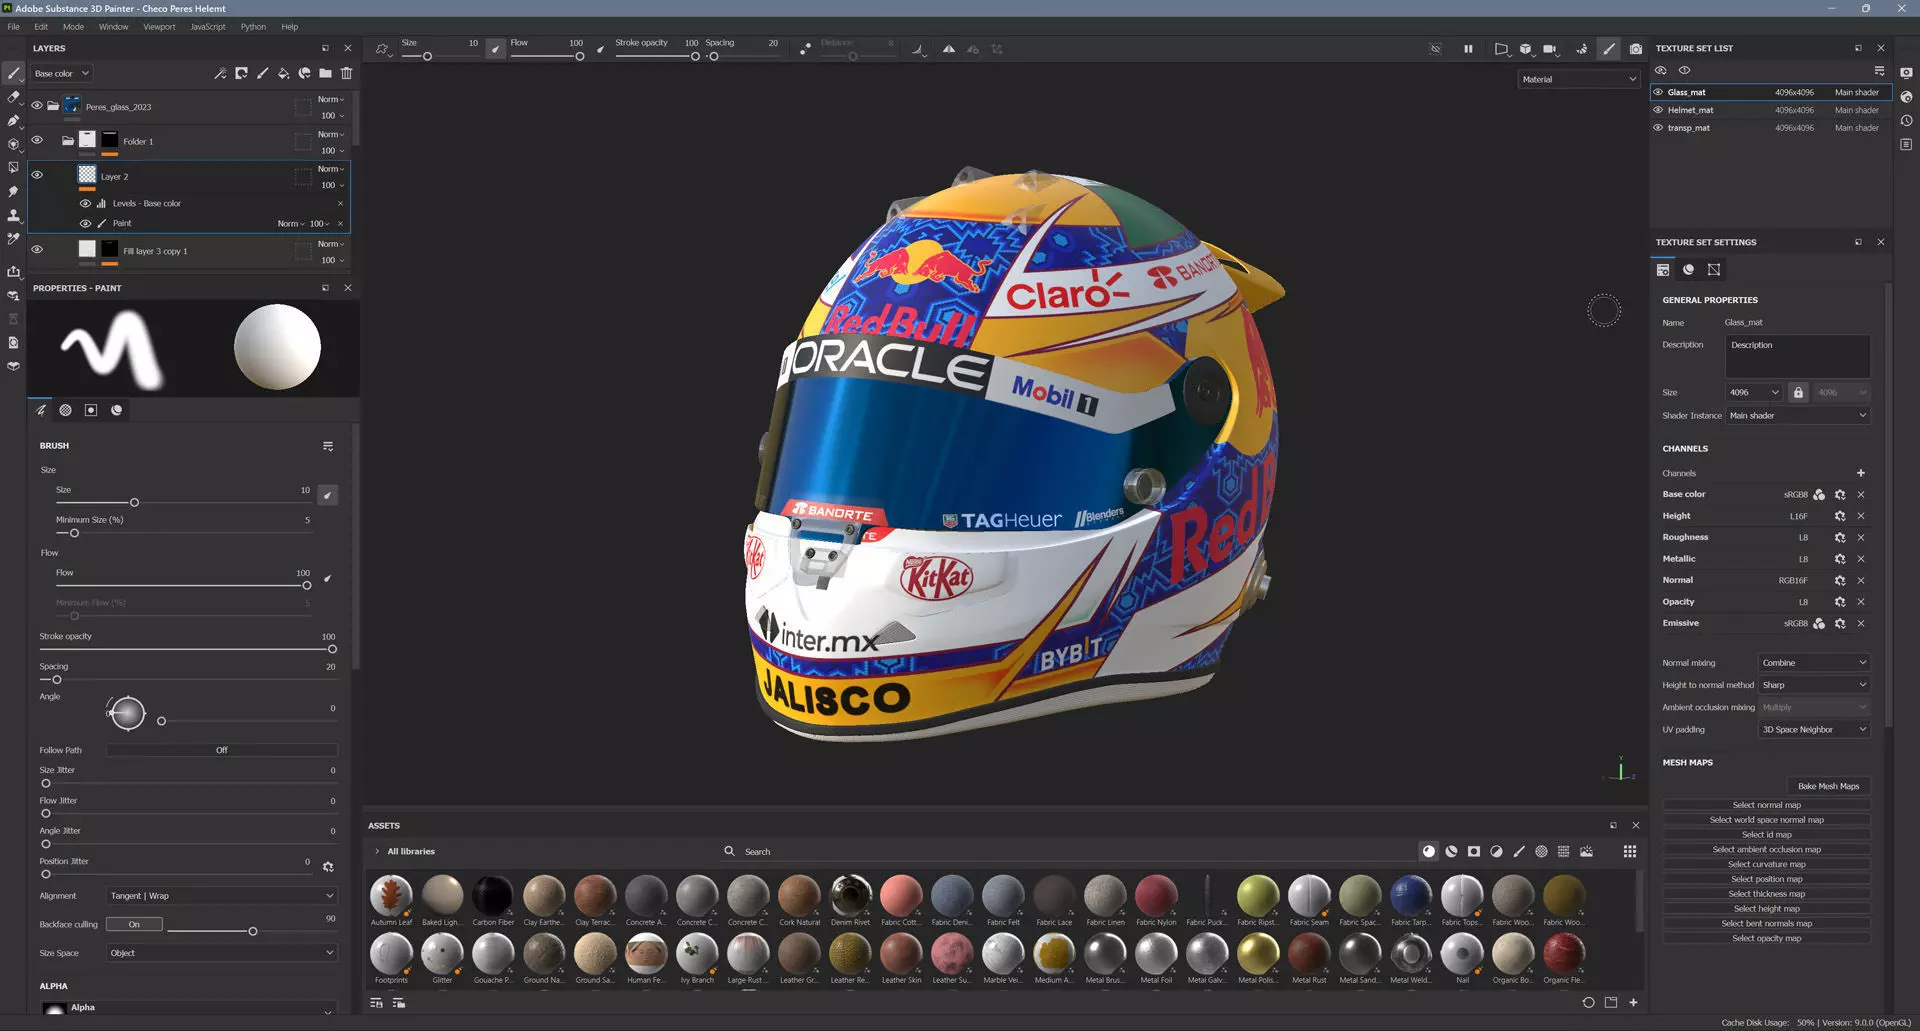1920x1031 pixels.
Task: Click the Follow Path Off button
Action: click(222, 750)
